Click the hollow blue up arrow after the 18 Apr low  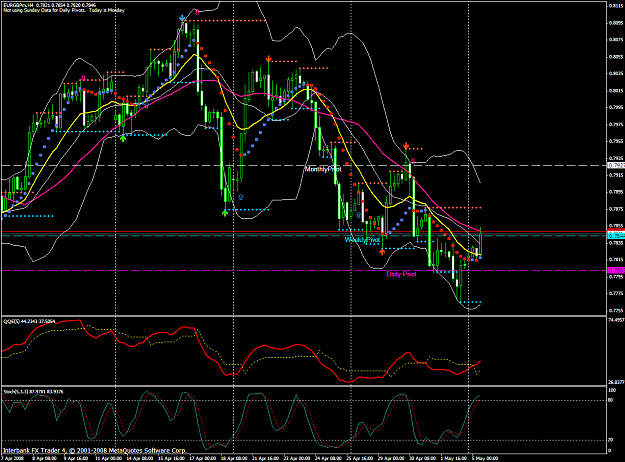[x=241, y=197]
